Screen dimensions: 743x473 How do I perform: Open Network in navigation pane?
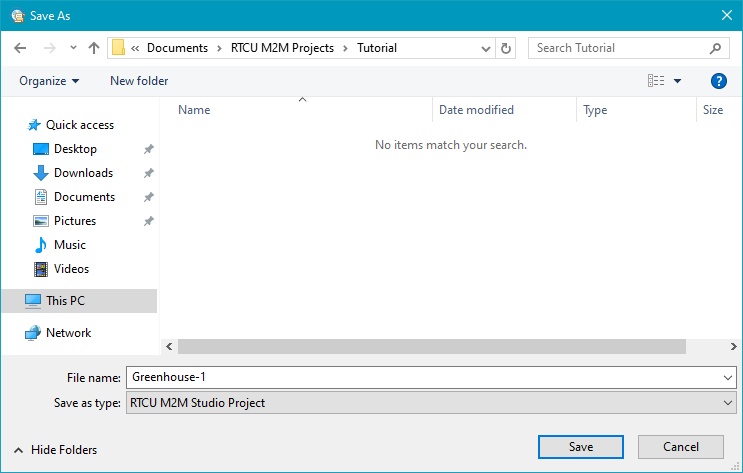point(68,333)
